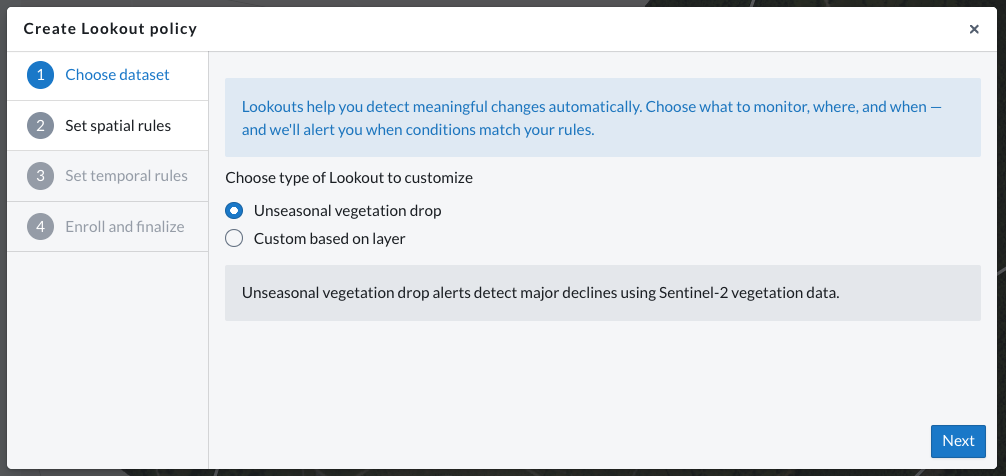
Task: Close the Create Lookout policy dialog
Action: point(974,29)
